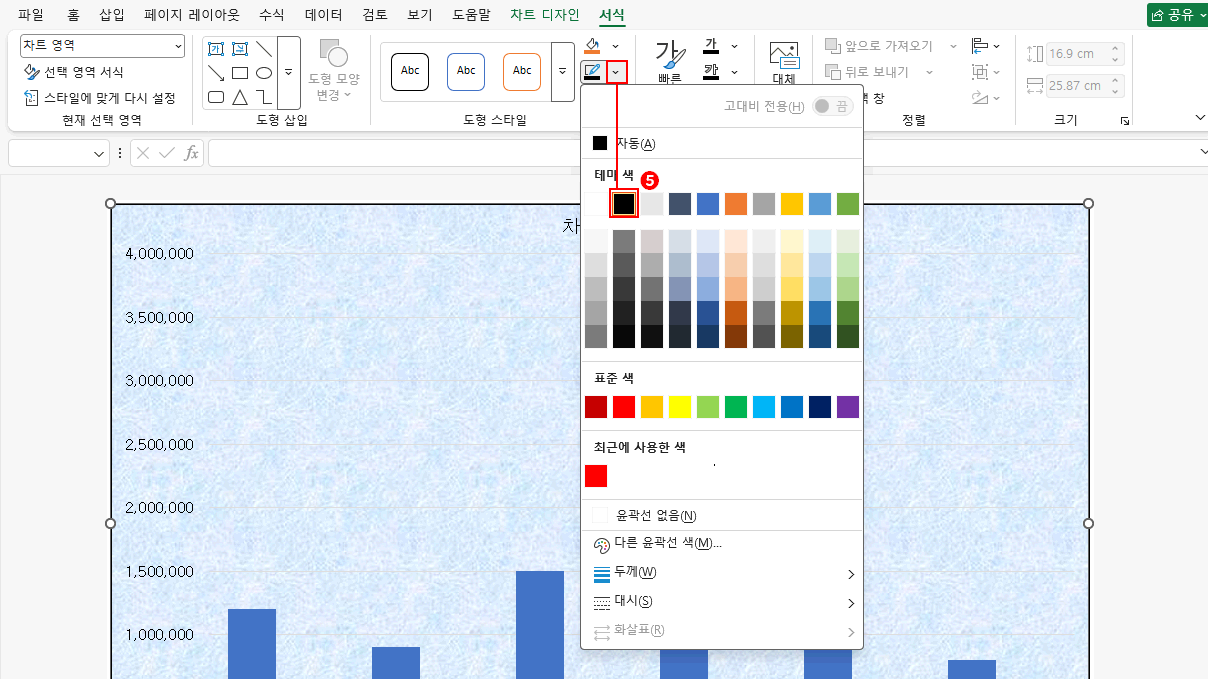Select the triangle shape
The width and height of the screenshot is (1208, 679).
click(240, 97)
